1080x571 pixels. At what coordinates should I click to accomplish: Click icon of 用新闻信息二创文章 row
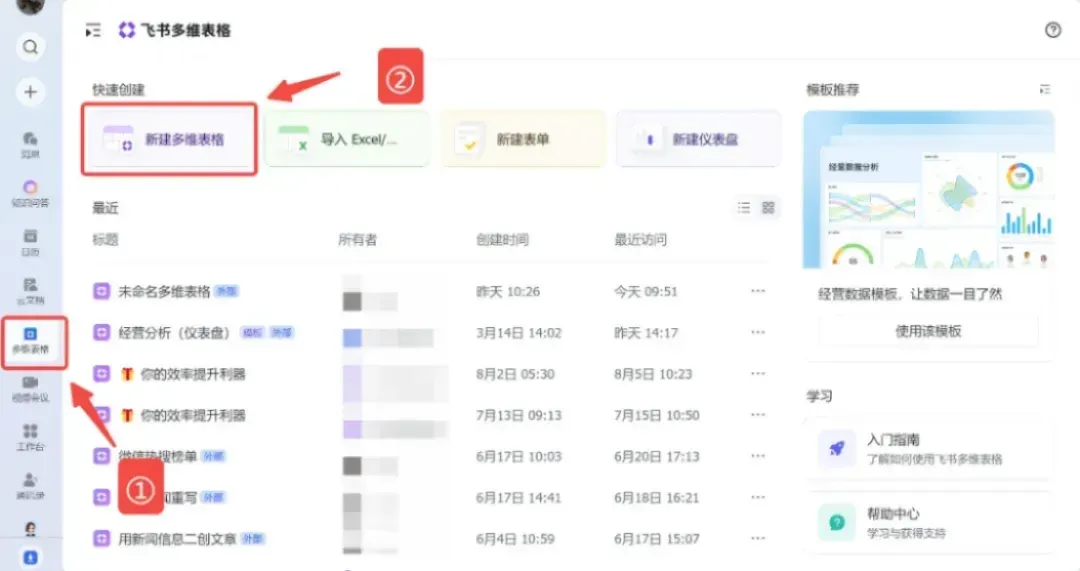pos(101,539)
